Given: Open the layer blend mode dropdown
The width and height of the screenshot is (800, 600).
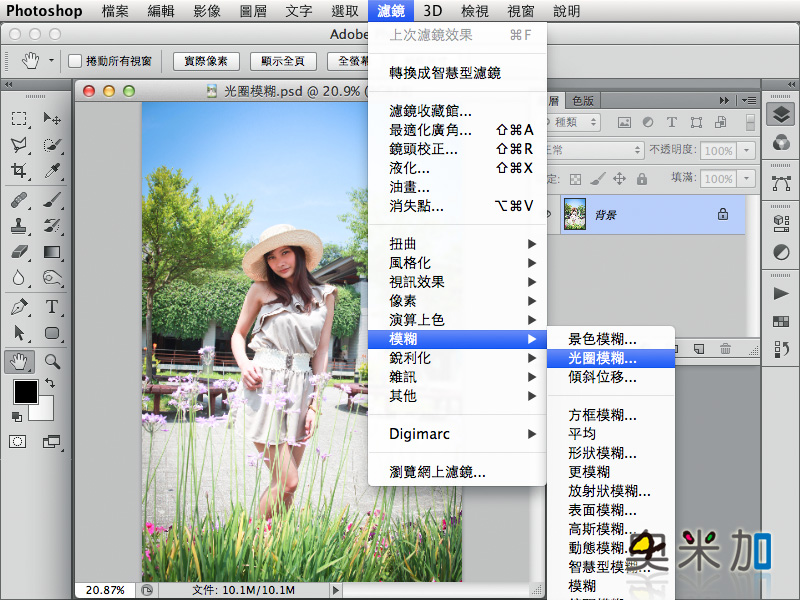Looking at the screenshot, I should pyautogui.click(x=595, y=150).
